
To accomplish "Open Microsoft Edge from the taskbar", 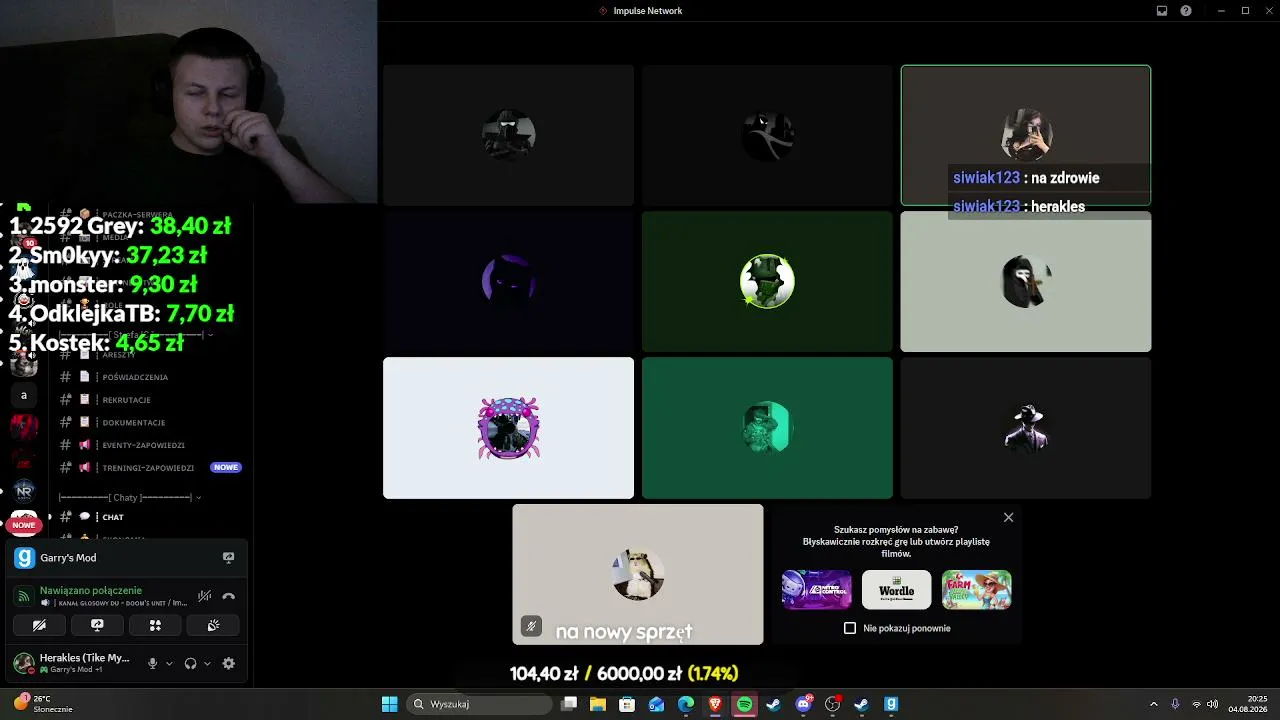I will pos(686,704).
